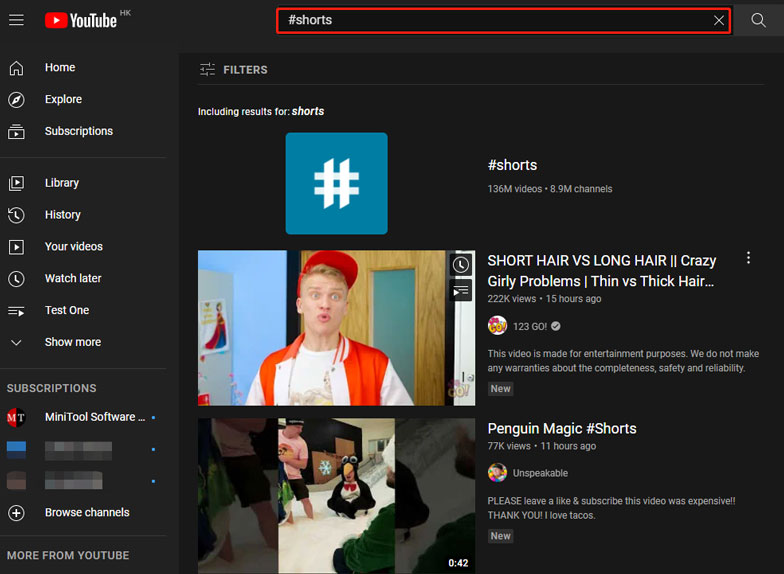The height and width of the screenshot is (574, 784).
Task: Click the New badge under 123 GO! video
Action: pyautogui.click(x=500, y=389)
